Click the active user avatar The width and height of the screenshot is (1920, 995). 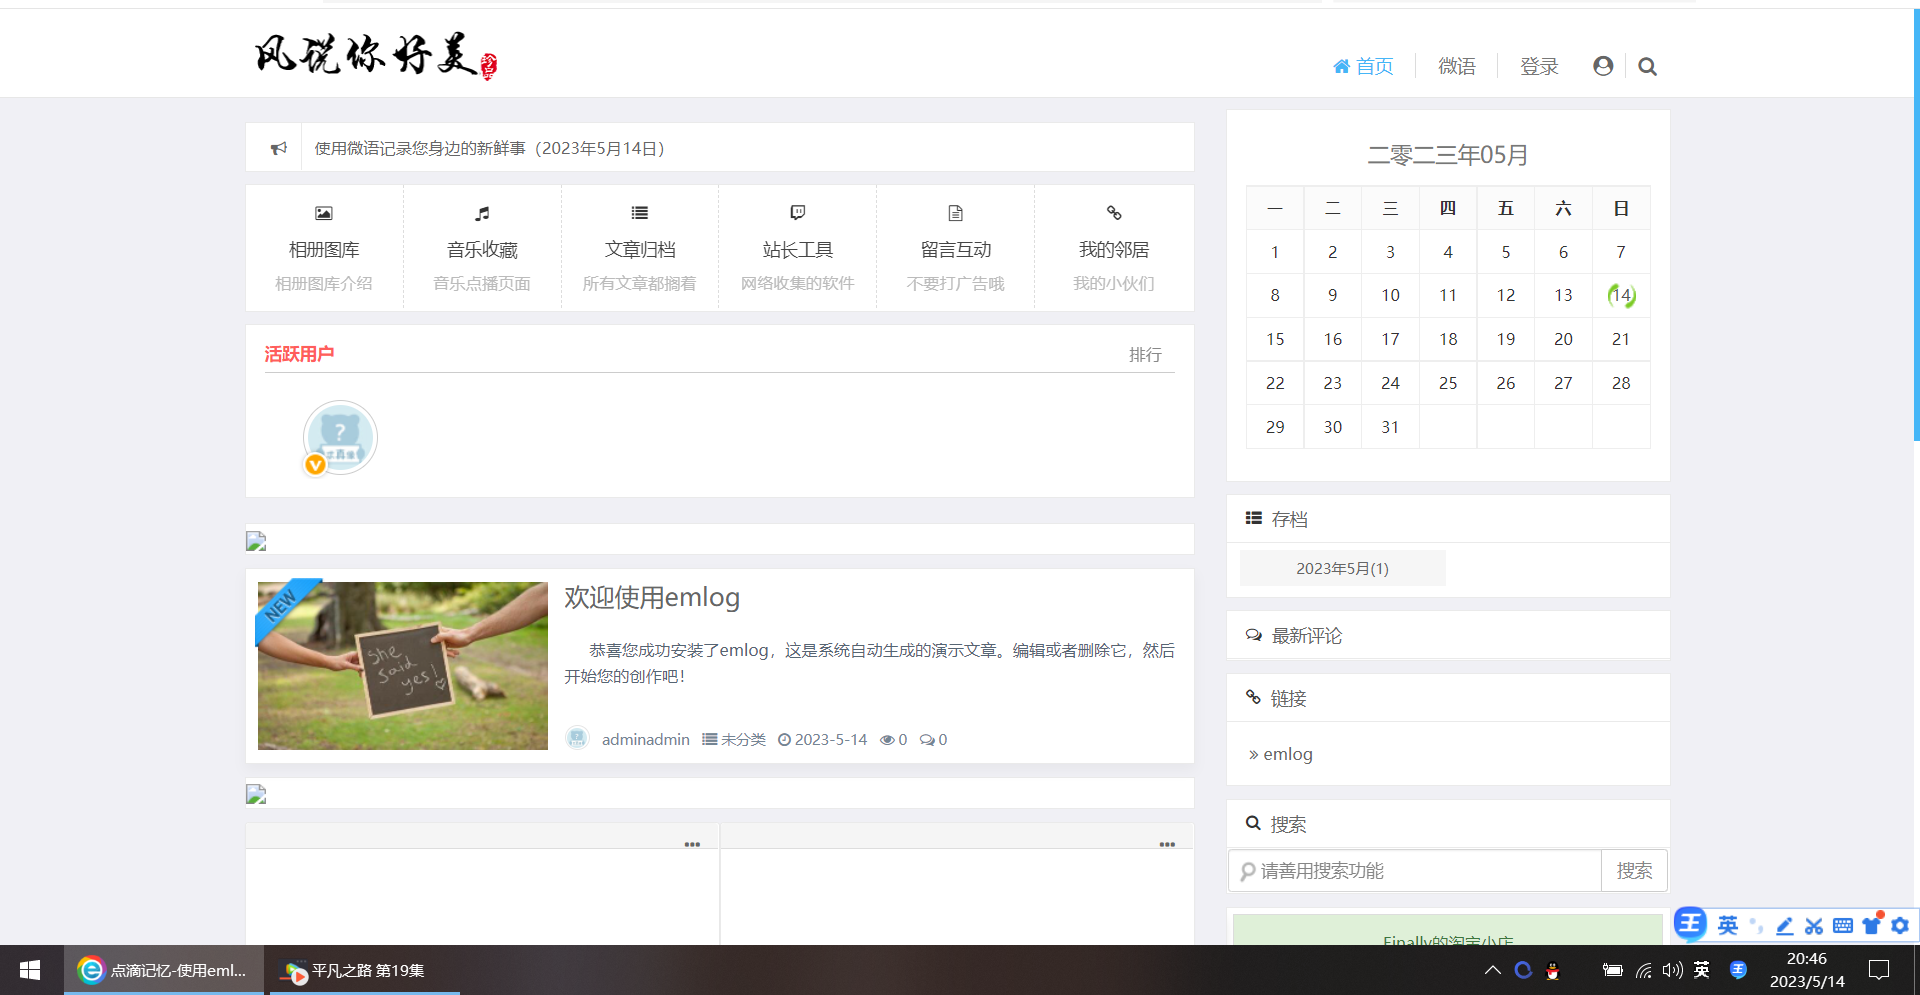pos(340,438)
